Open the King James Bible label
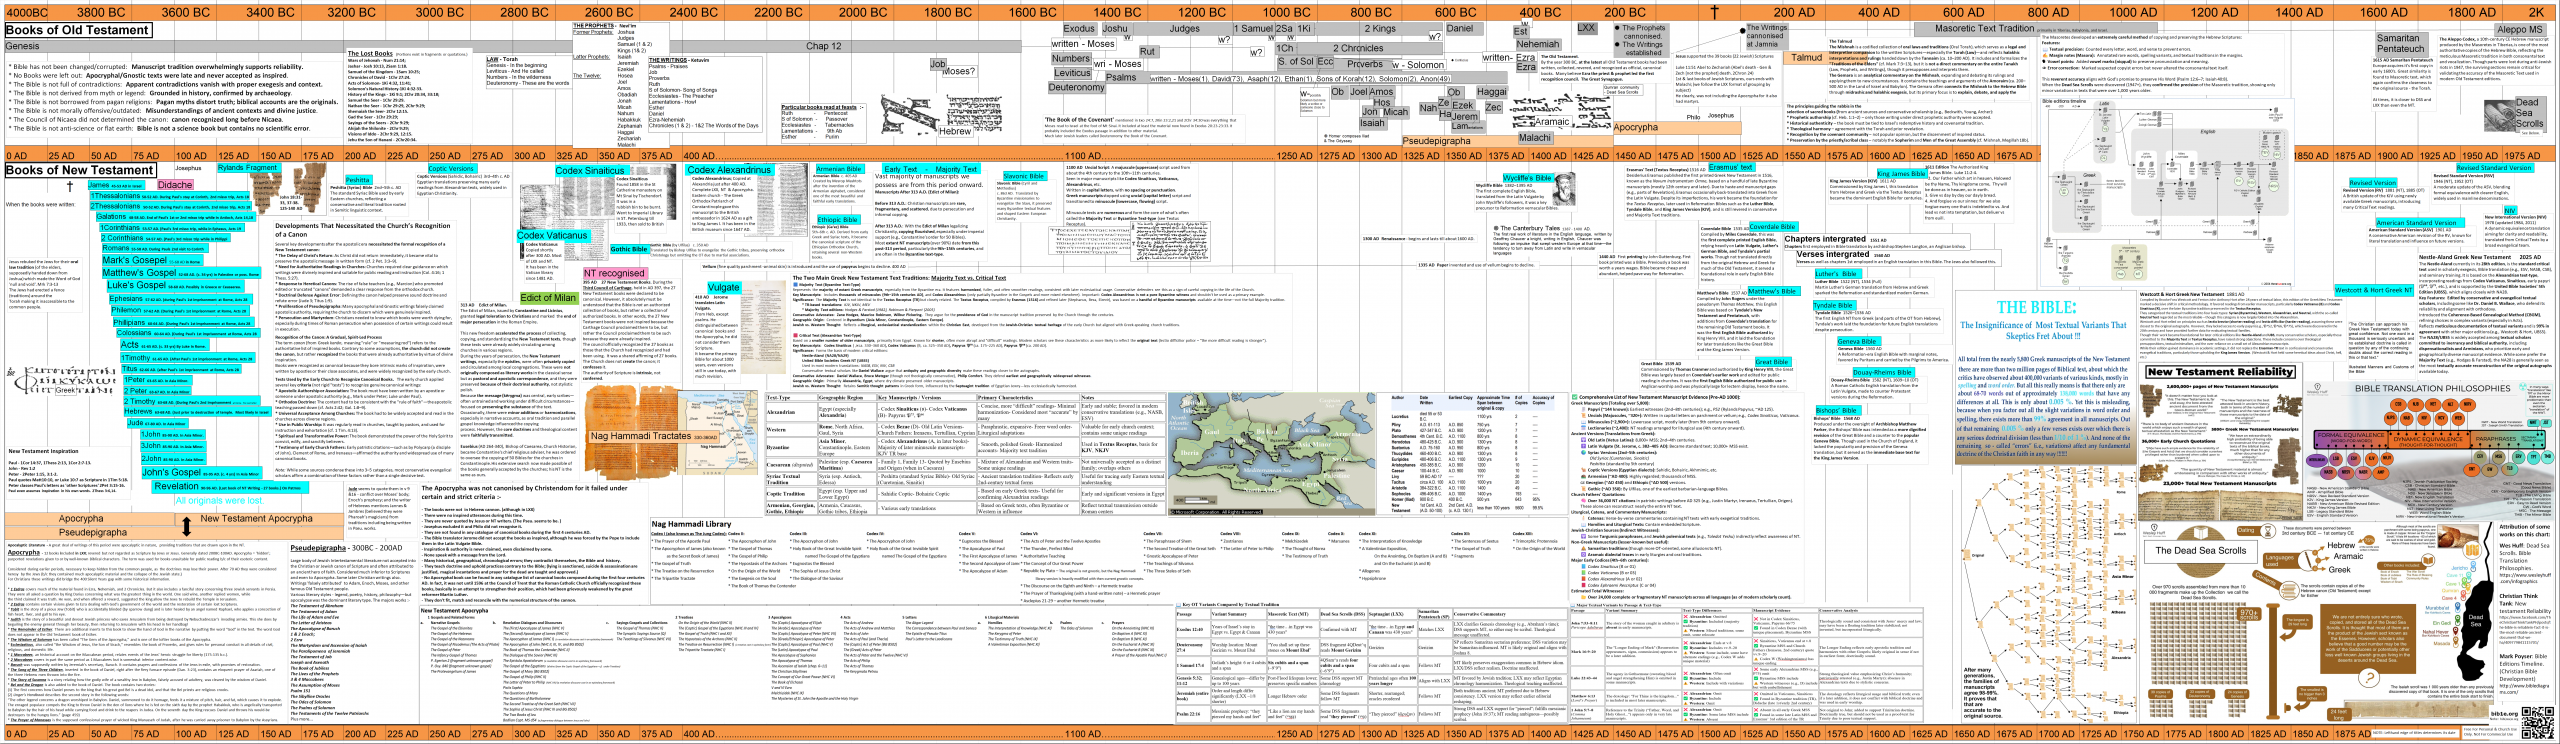The image size is (2560, 744). [x=1900, y=174]
